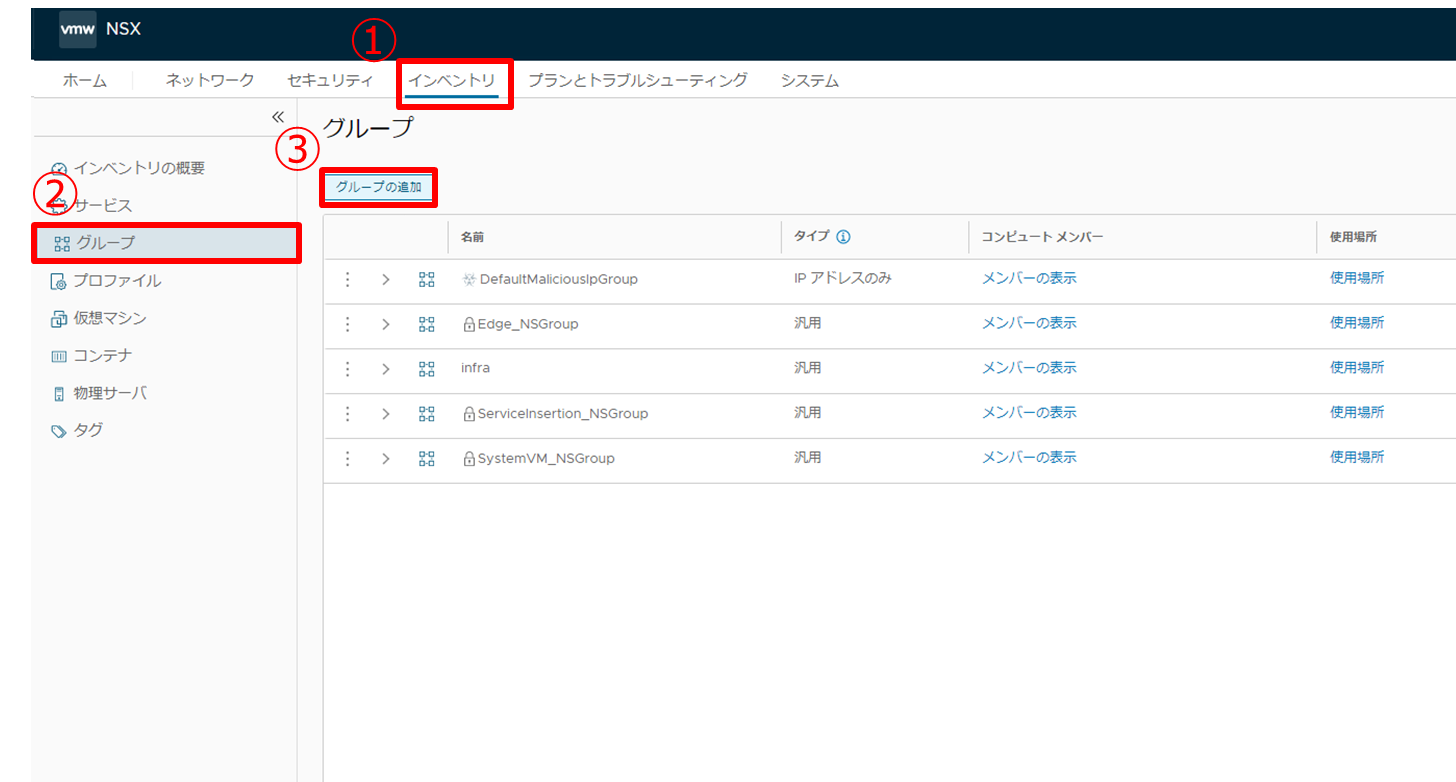Image resolution: width=1456 pixels, height=782 pixels.
Task: Switch to the セキュリティ tab
Action: (x=330, y=81)
